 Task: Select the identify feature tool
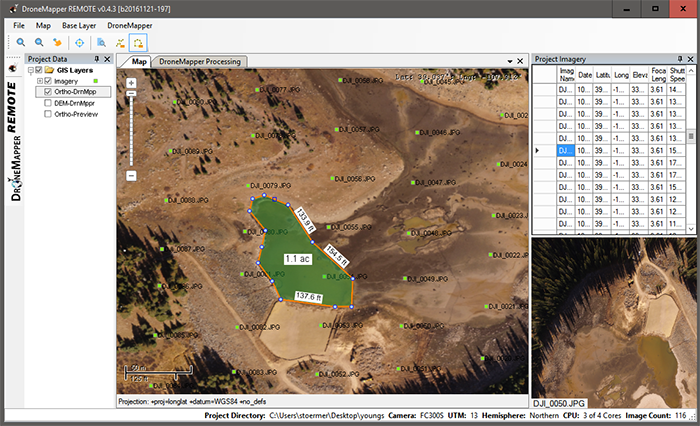(102, 43)
